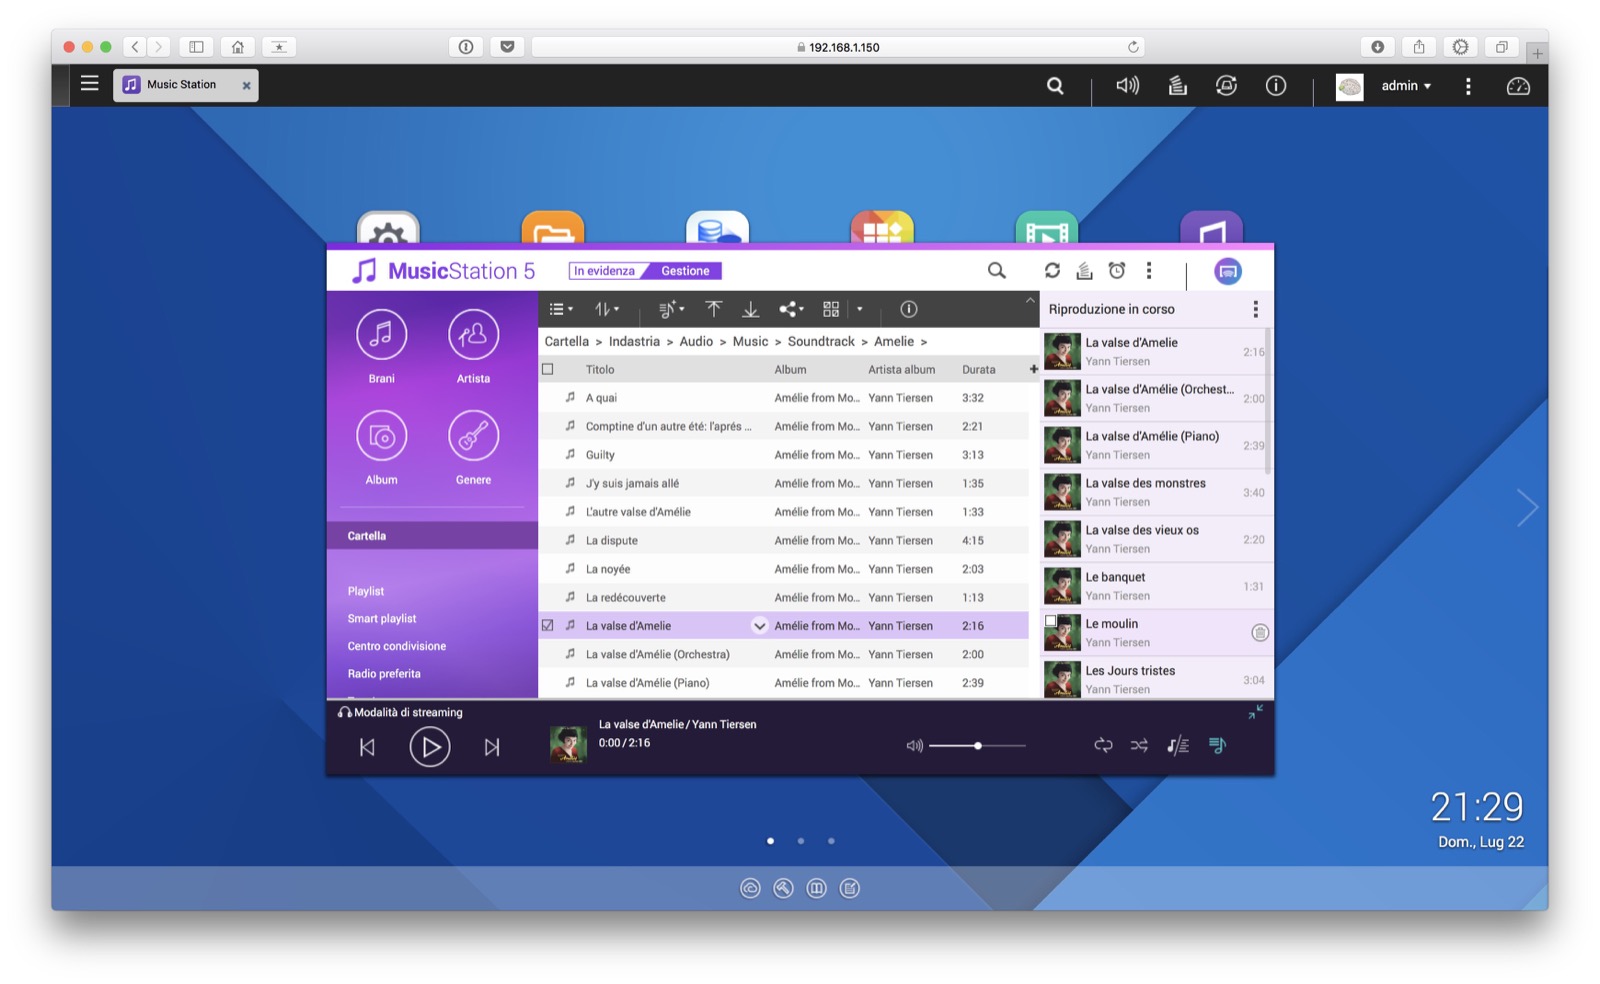Click the multi-select grid toolbar icon
Viewport: 1600px width, 984px height.
(831, 309)
